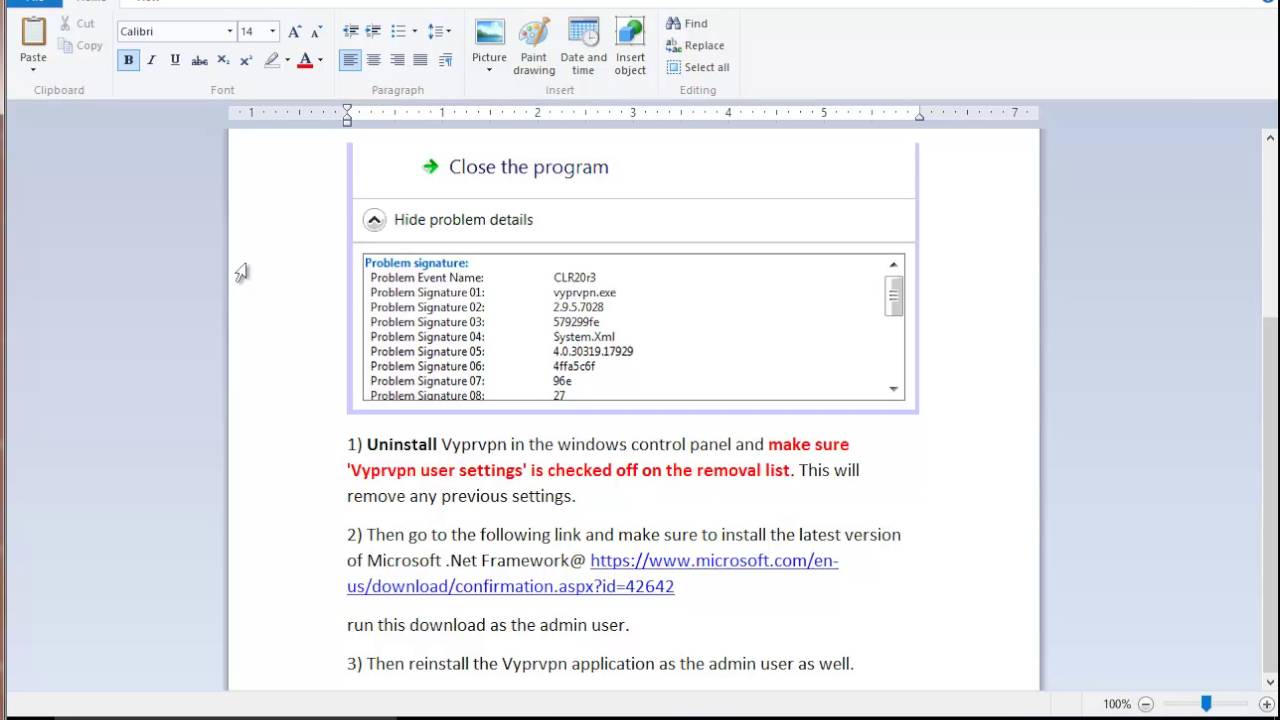This screenshot has height=720, width=1280.
Task: Toggle bold formatting
Action: [128, 60]
